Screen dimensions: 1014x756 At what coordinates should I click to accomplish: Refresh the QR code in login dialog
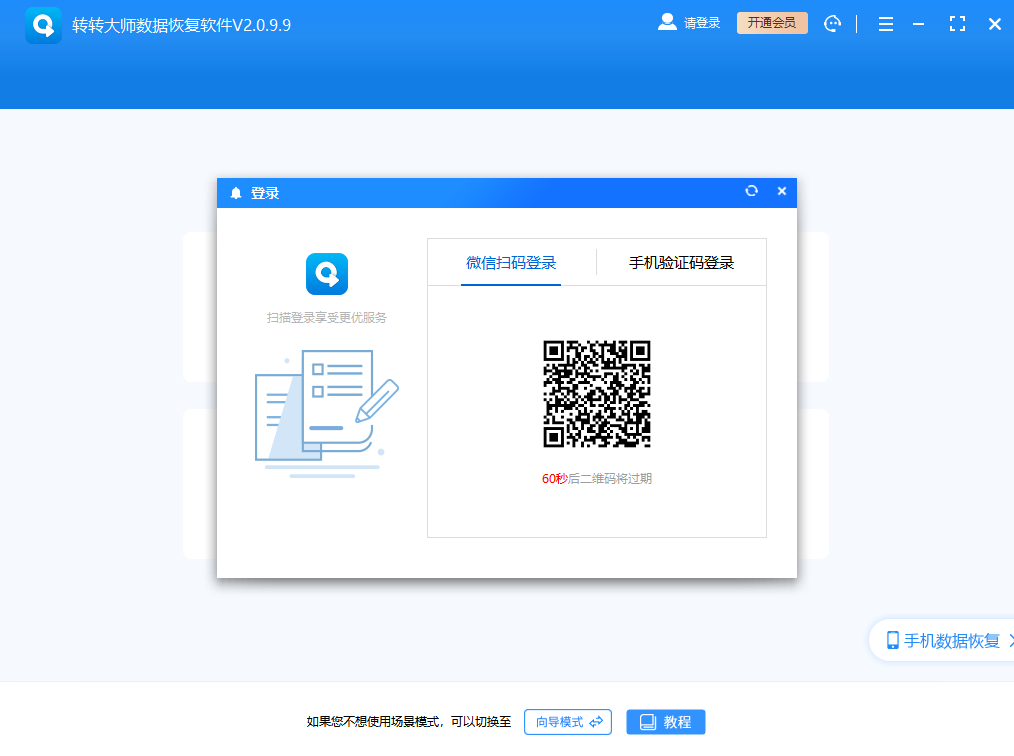751,191
